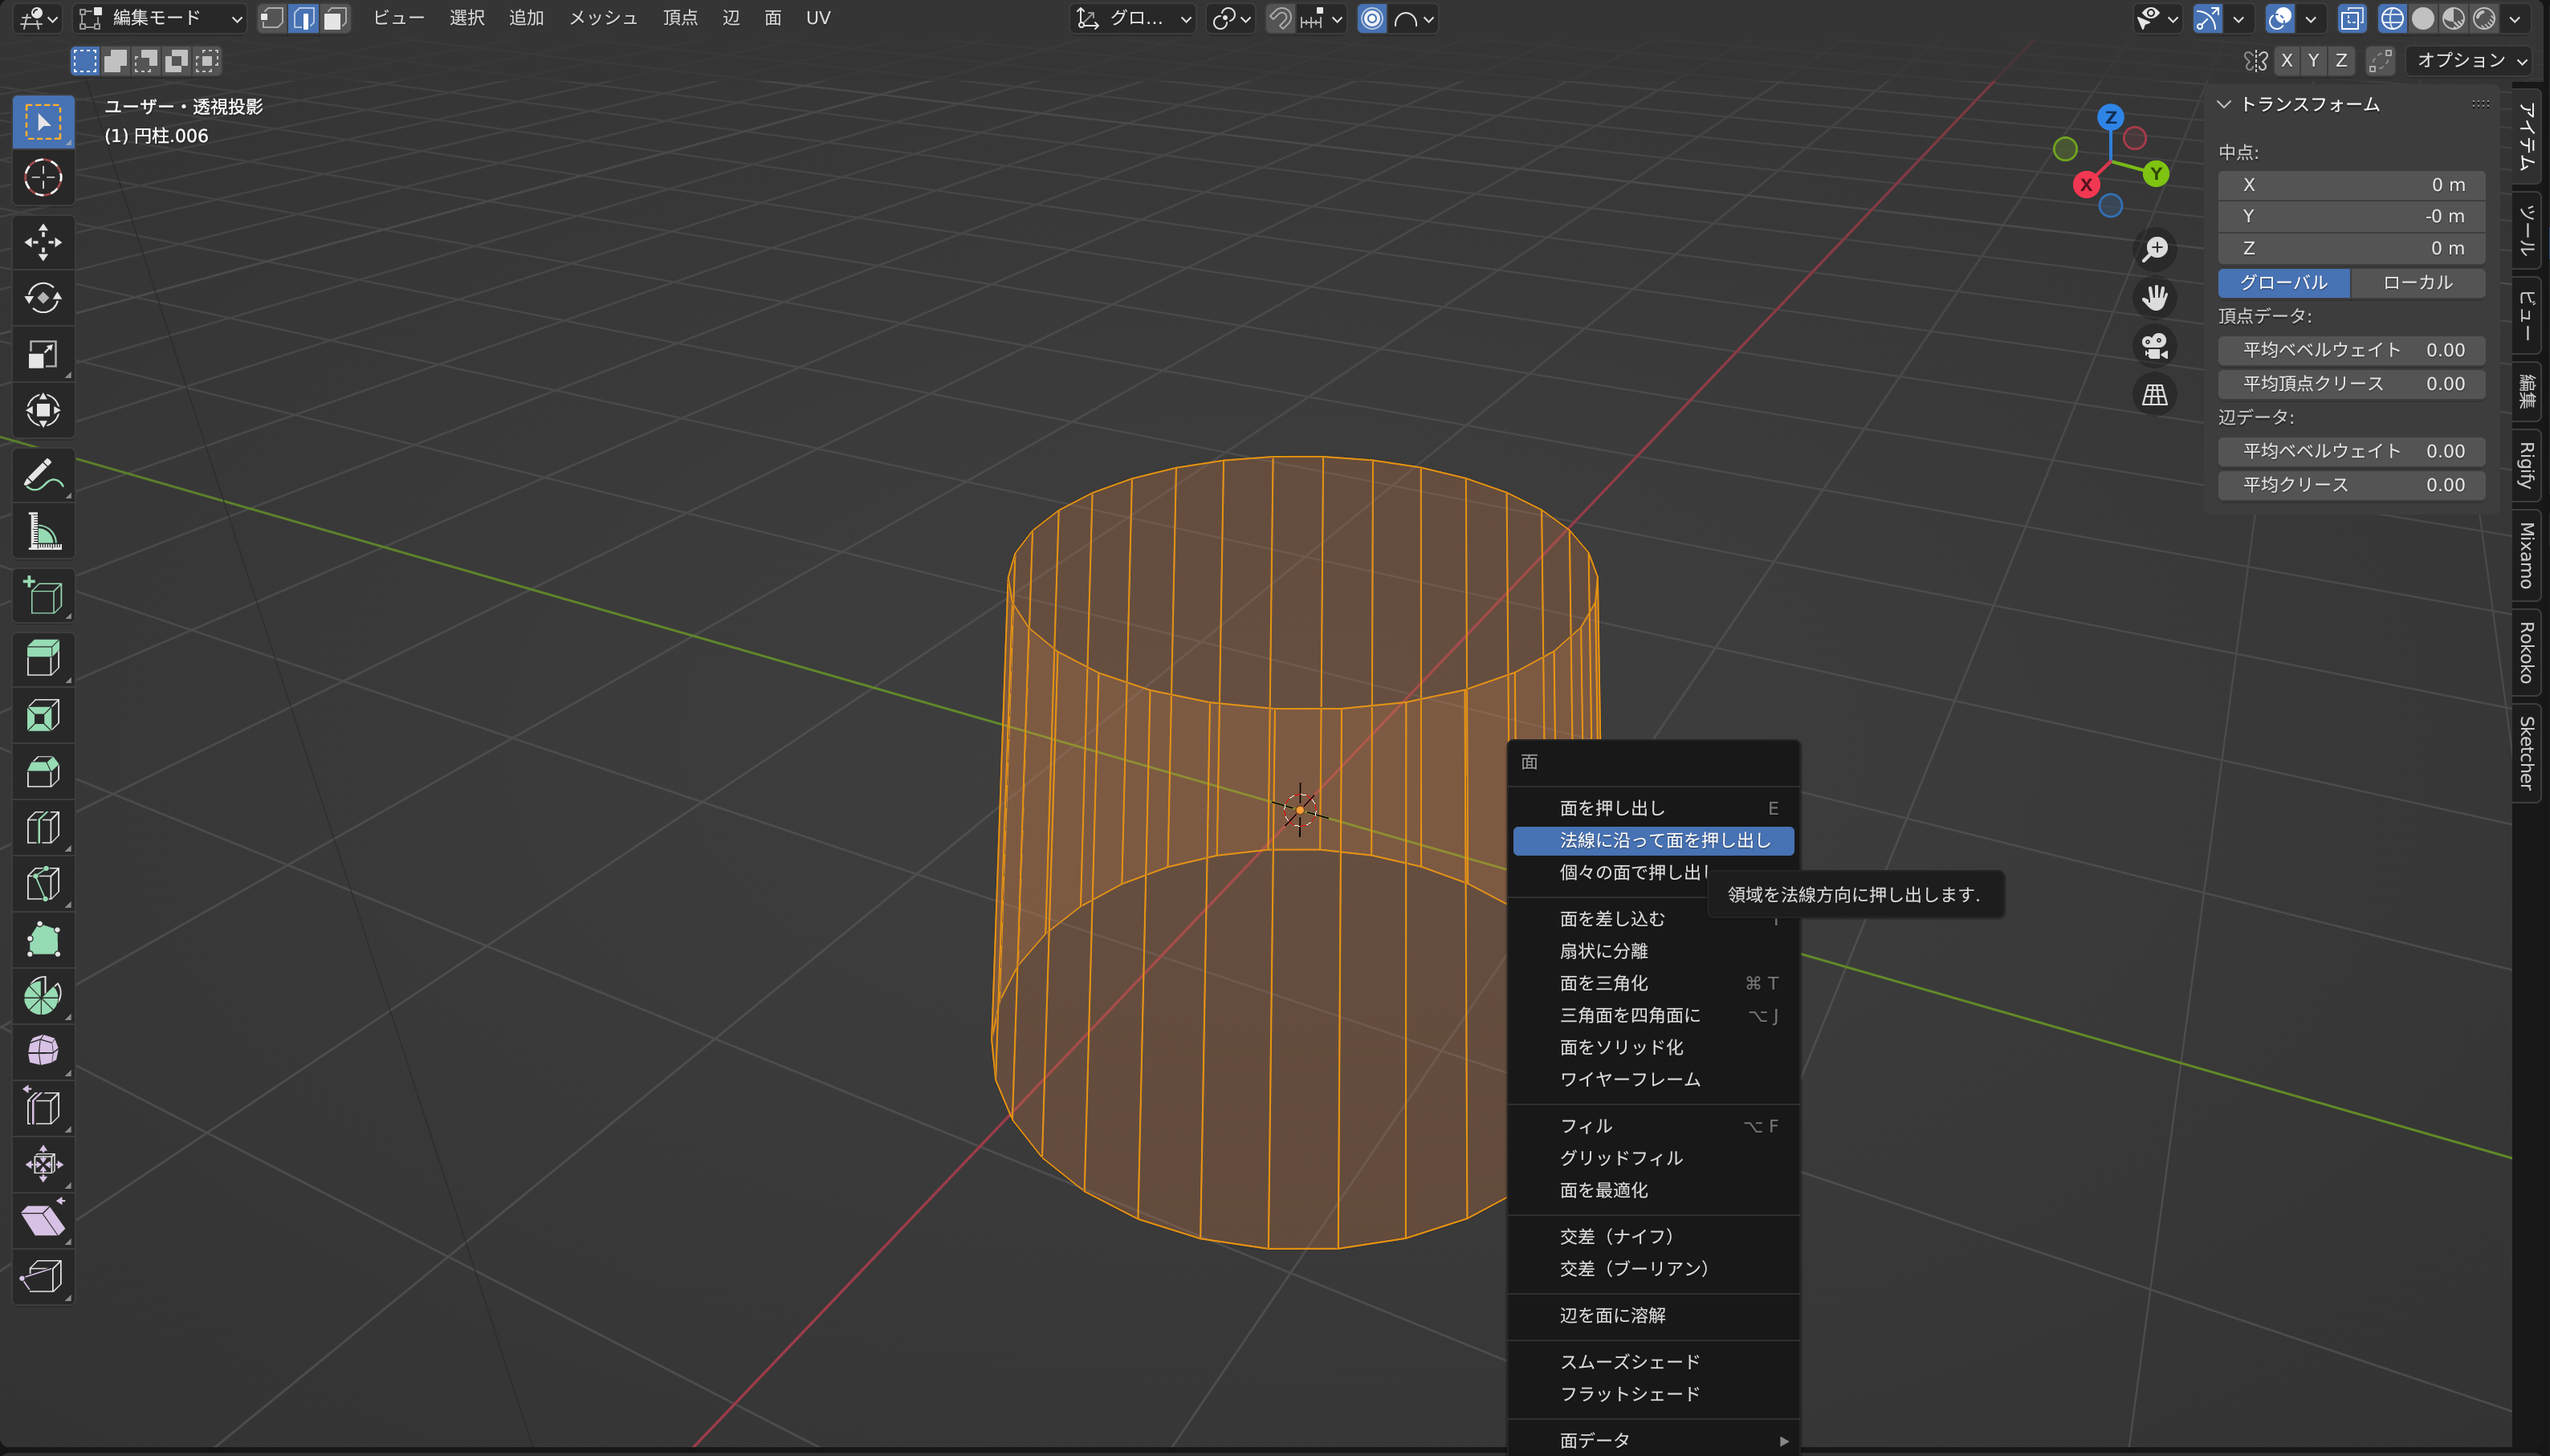Screen dimensions: 2550x1456
Task: Open the ビュー menu
Action: (398, 18)
